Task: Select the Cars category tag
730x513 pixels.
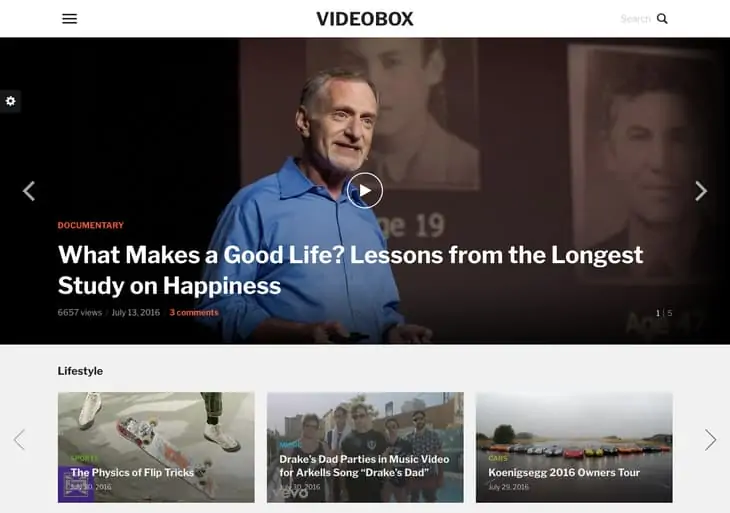Action: [498, 458]
